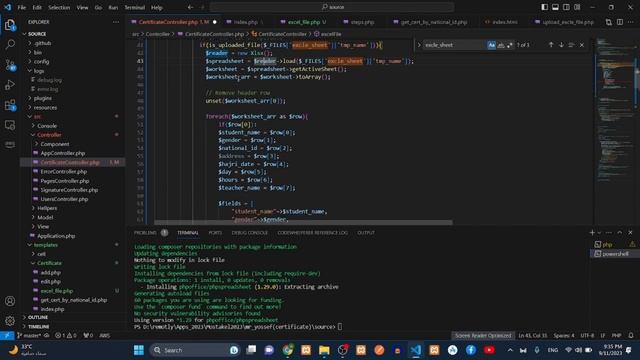Viewport: 640px width, 360px height.
Task: Switch to the DEBUG CONSOLE panel tab
Action: [x=249, y=233]
